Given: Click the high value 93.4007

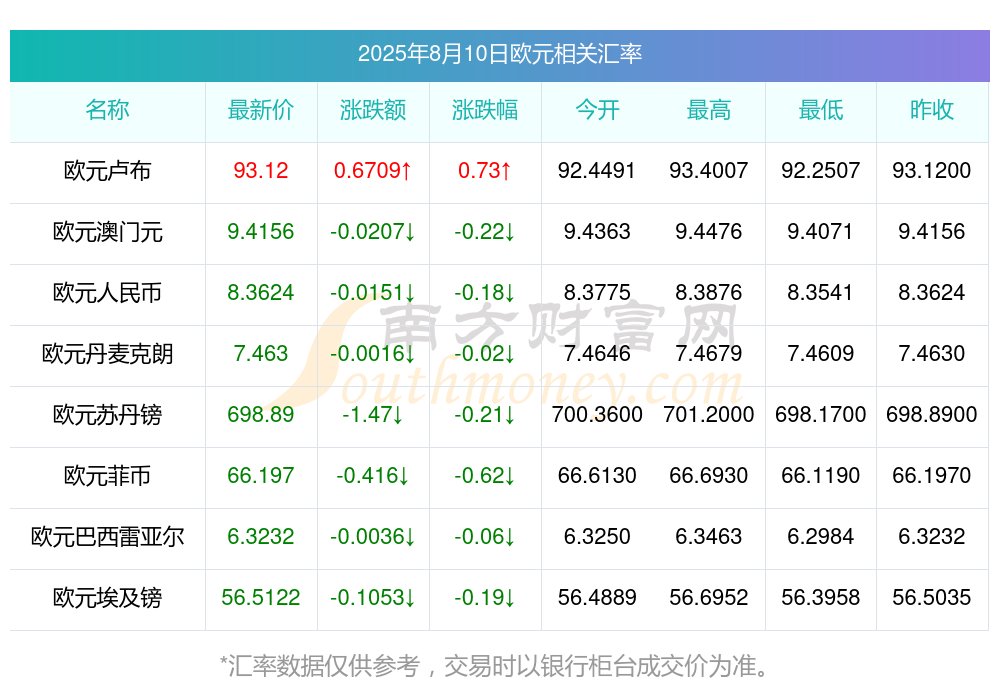Looking at the screenshot, I should coord(709,170).
